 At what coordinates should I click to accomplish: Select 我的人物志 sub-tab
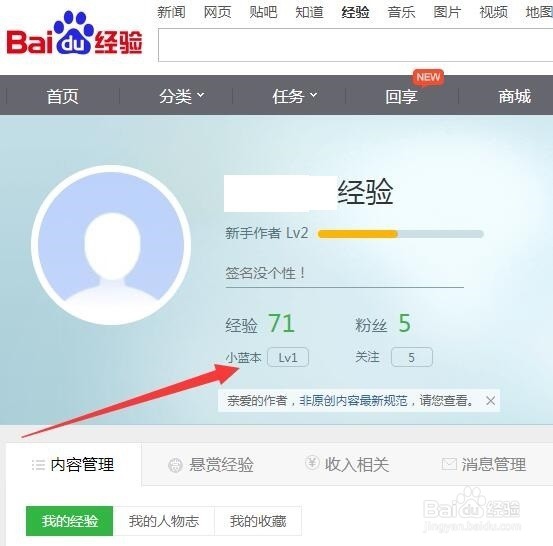tap(164, 521)
